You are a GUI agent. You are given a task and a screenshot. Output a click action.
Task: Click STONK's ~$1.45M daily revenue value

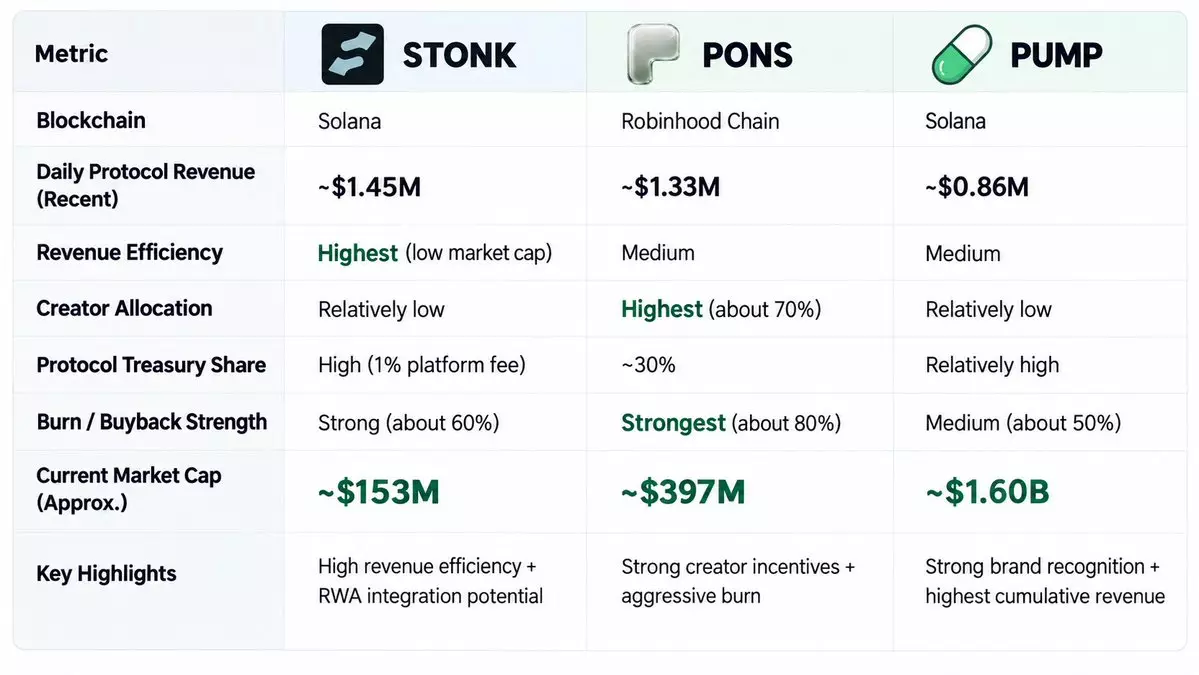(x=369, y=187)
